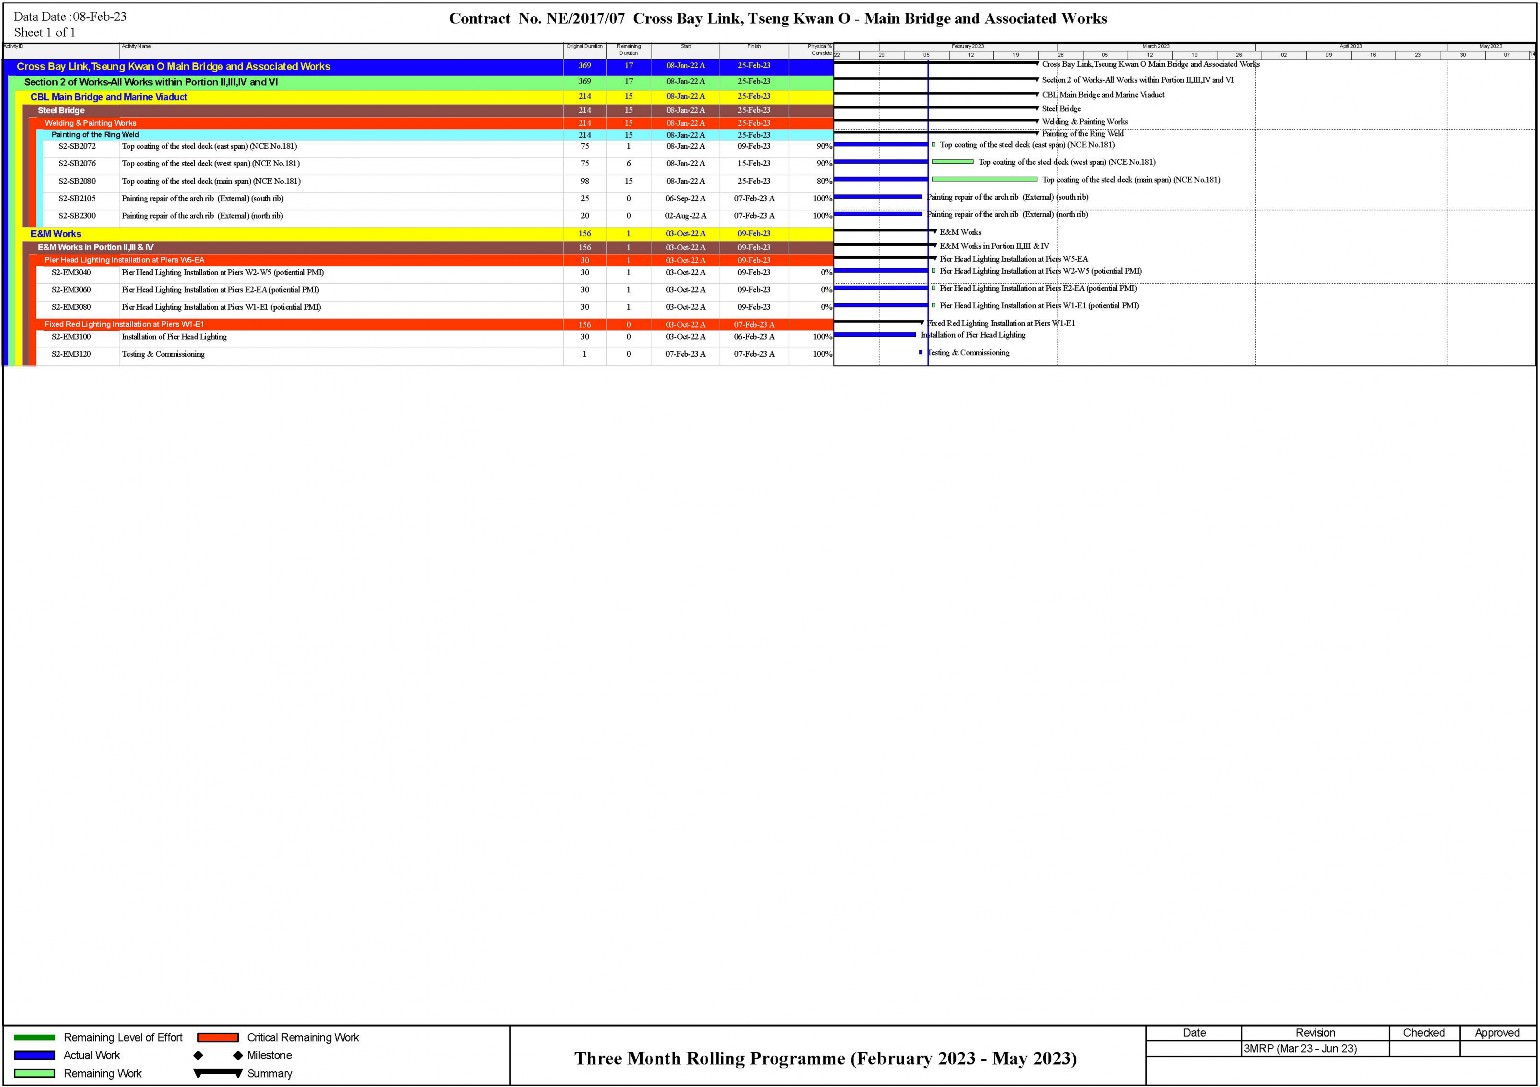1540x1087 pixels.
Task: Click the Sheet 1 of 1 text
Action: [44, 33]
